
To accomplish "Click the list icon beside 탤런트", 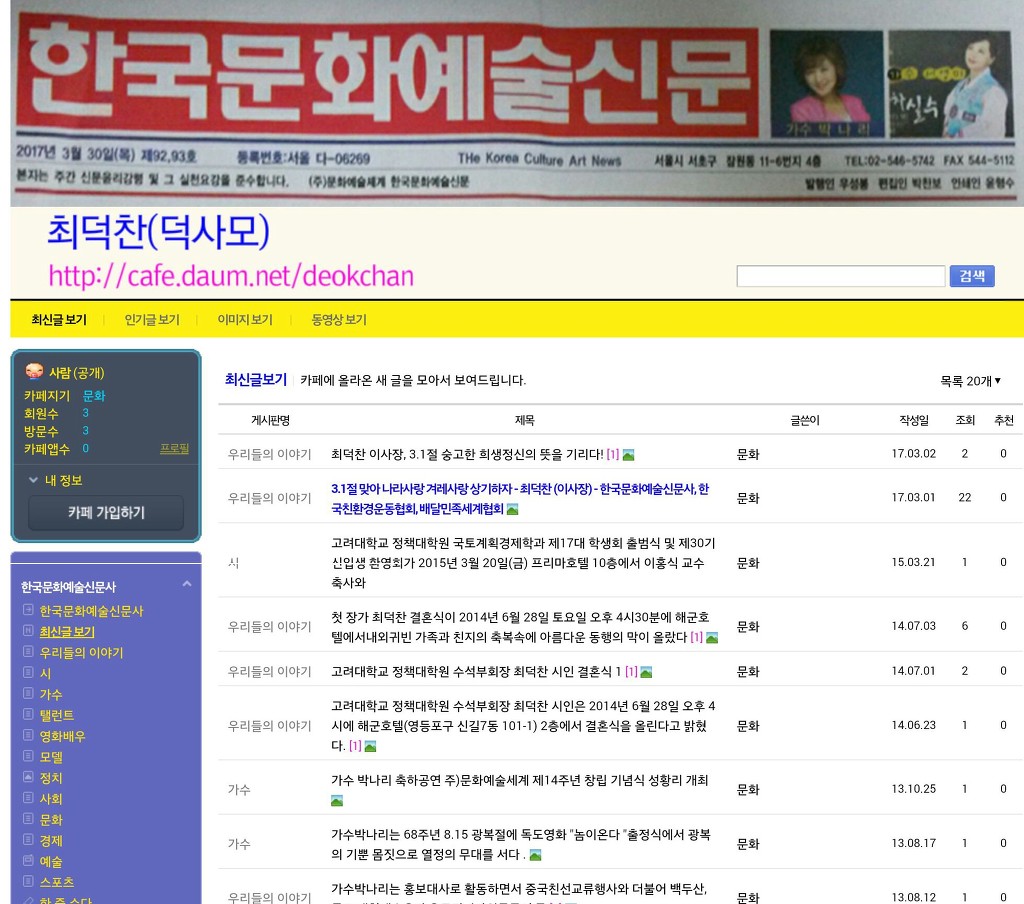I will coord(28,715).
